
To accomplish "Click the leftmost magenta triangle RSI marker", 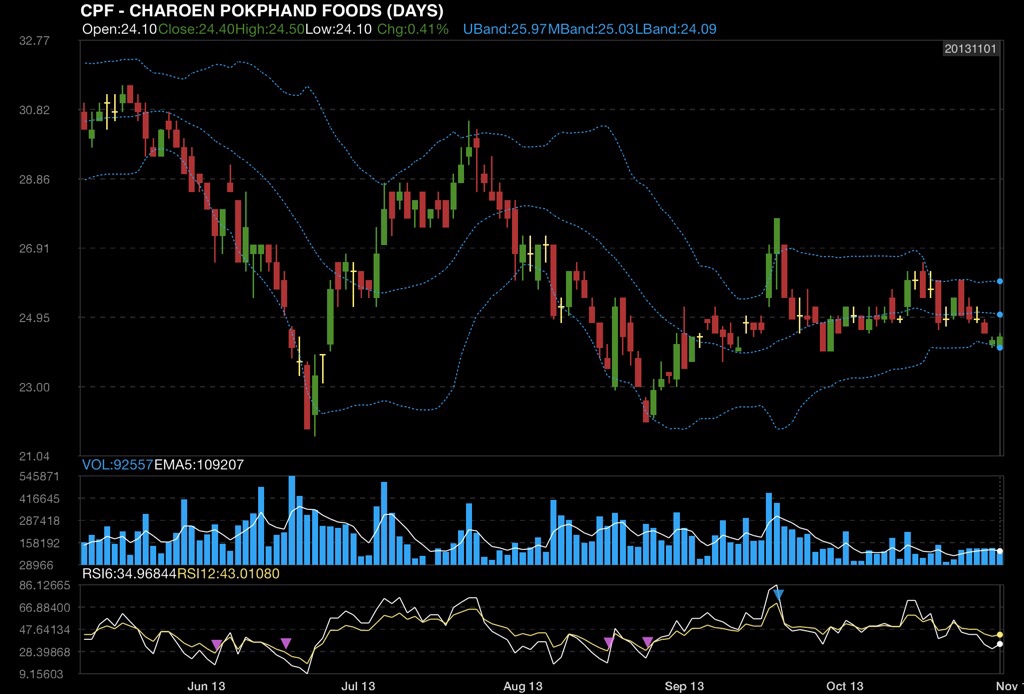I will tap(217, 645).
